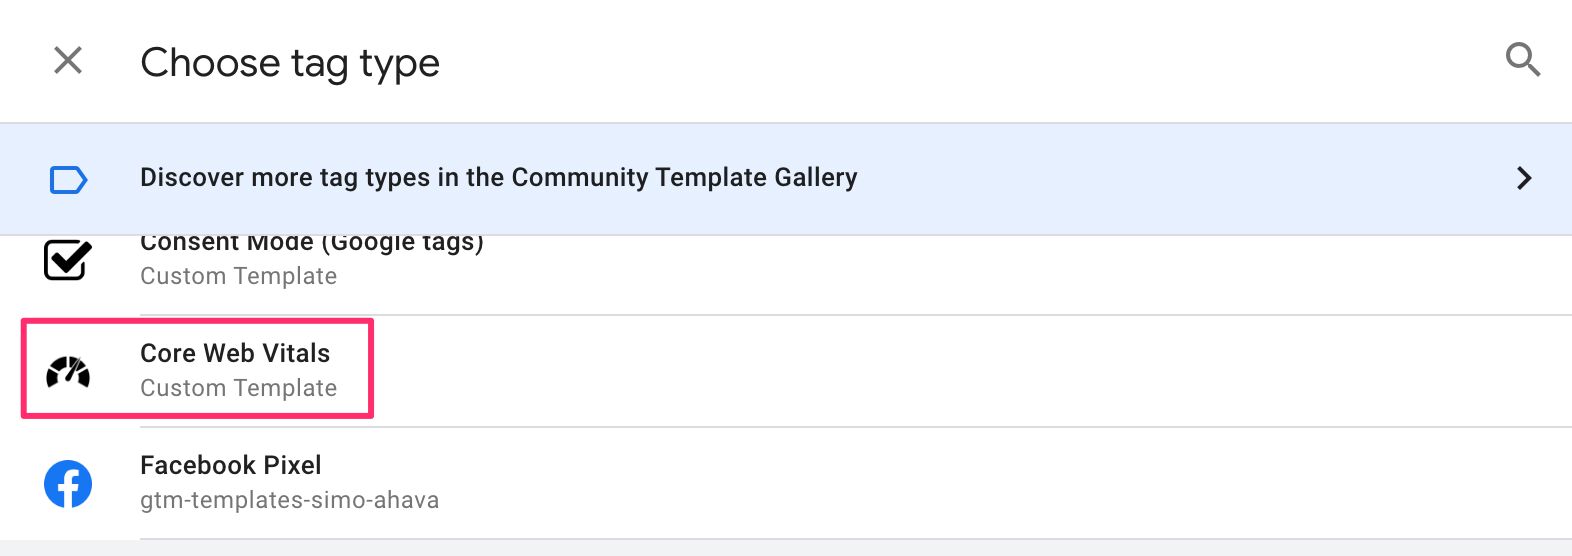Choose Consent Mode (Google tags) label
Viewport: 1572px width, 556px height.
point(312,243)
